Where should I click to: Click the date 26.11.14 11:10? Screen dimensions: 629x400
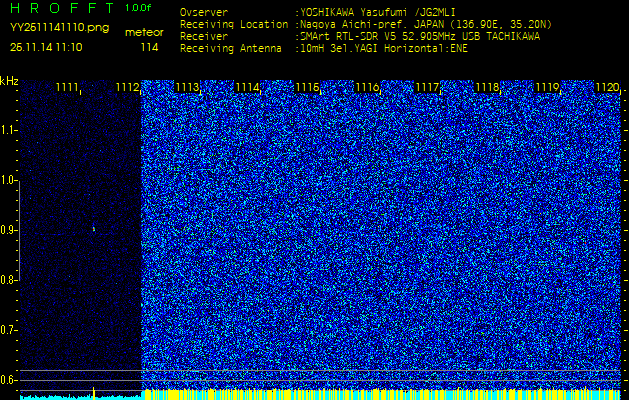[46, 47]
